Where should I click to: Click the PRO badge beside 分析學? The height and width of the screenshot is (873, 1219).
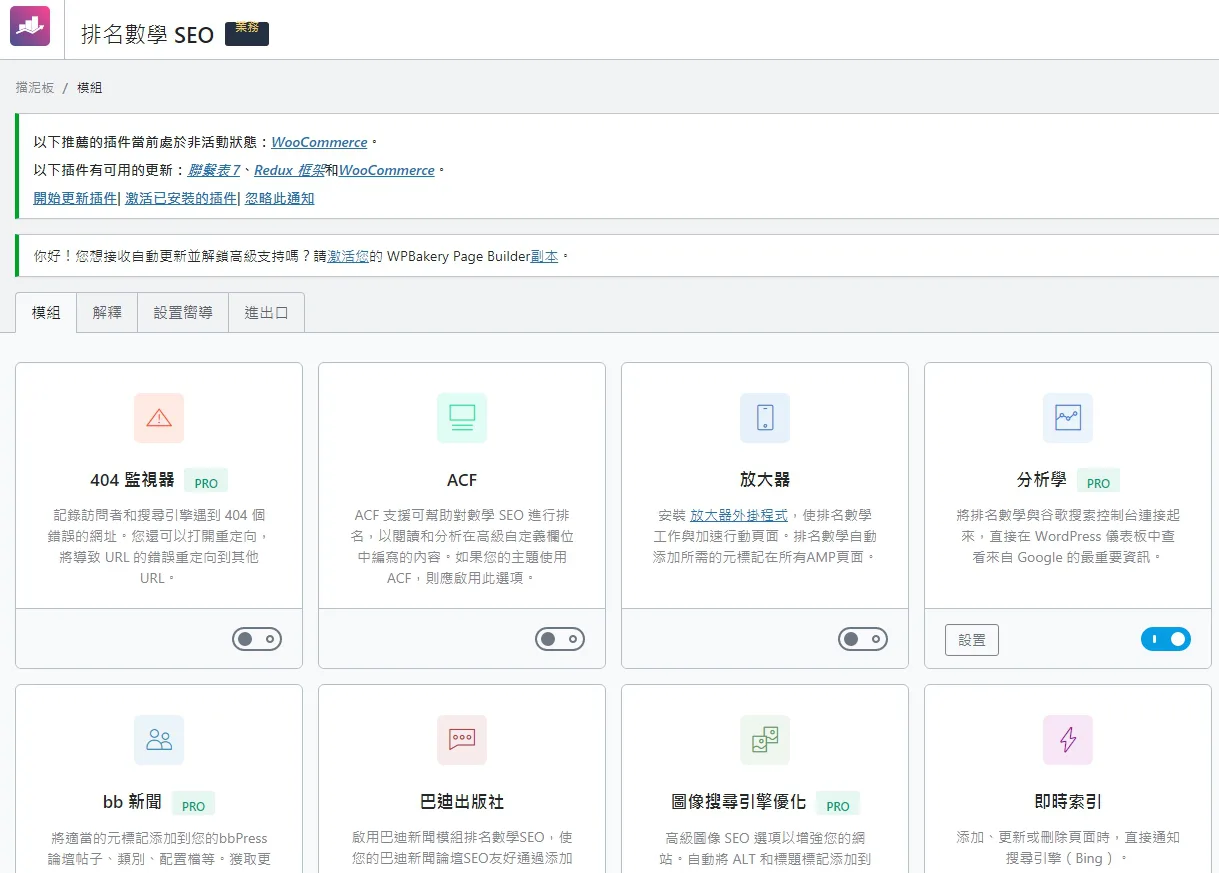click(1098, 482)
